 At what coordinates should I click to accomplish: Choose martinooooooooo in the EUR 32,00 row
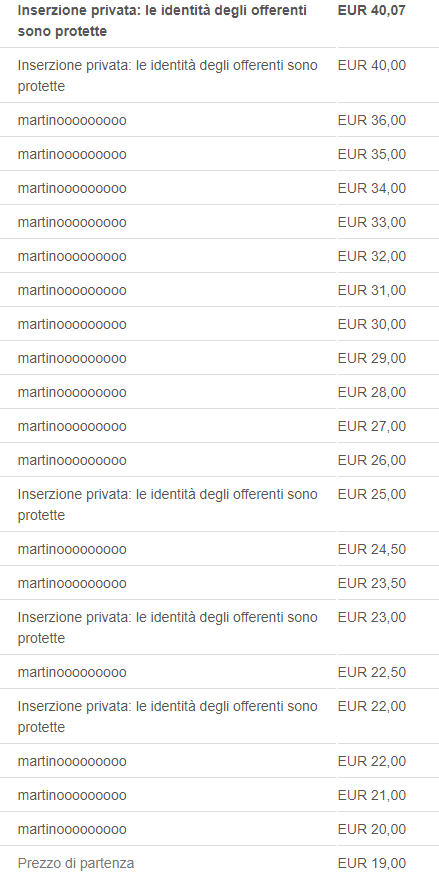pos(71,256)
